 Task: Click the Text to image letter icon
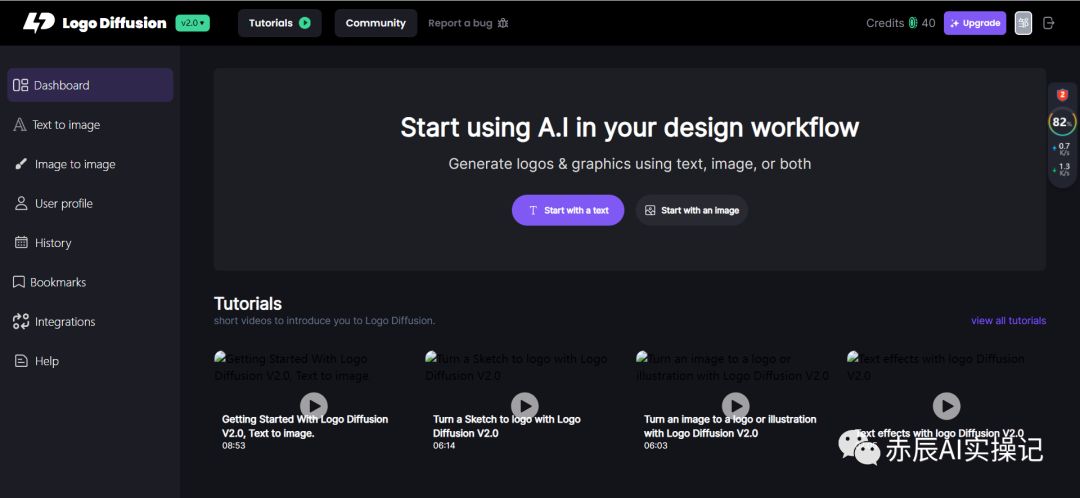tap(20, 125)
